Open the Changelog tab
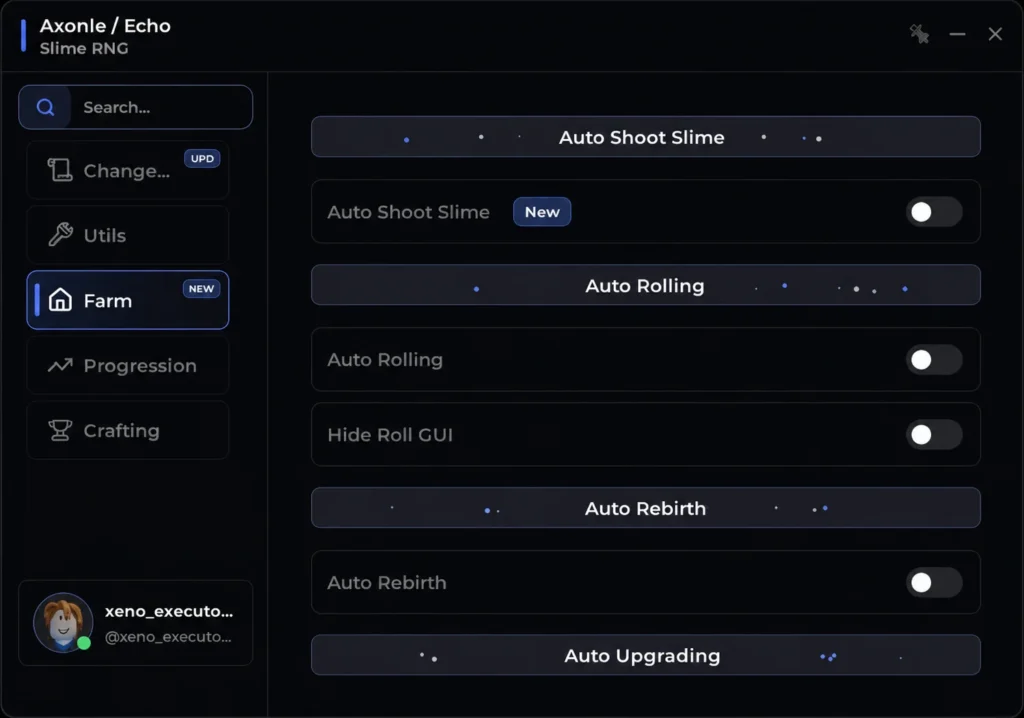 127,170
